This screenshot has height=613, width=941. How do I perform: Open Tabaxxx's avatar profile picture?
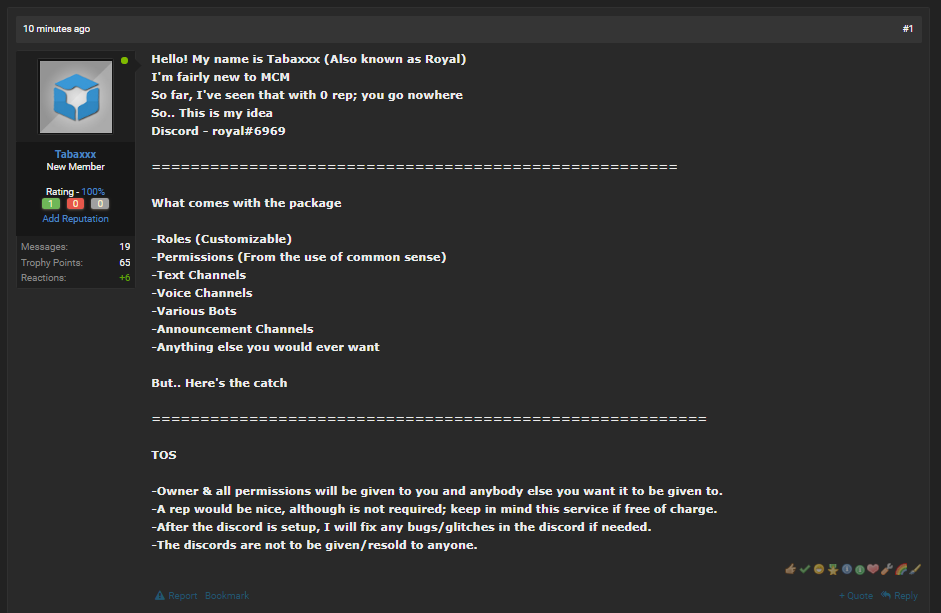(76, 97)
